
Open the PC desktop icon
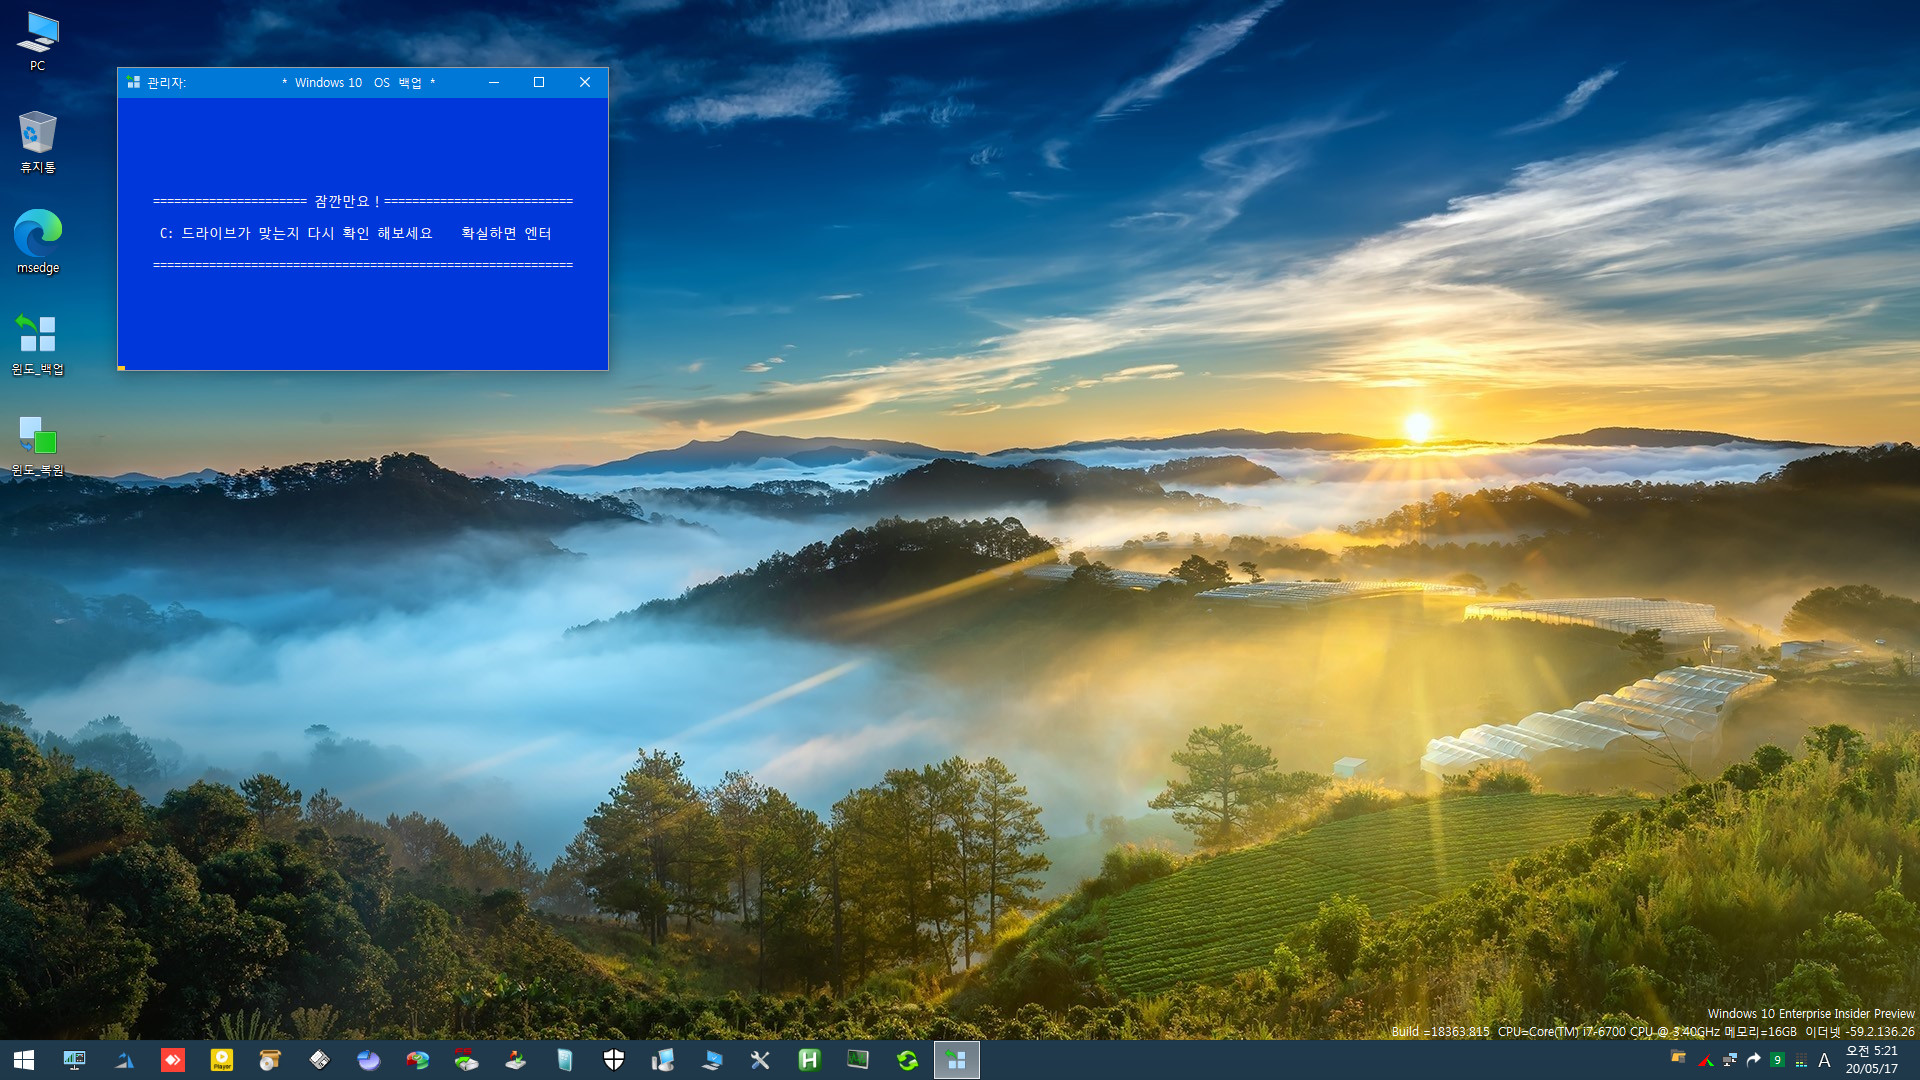[38, 40]
